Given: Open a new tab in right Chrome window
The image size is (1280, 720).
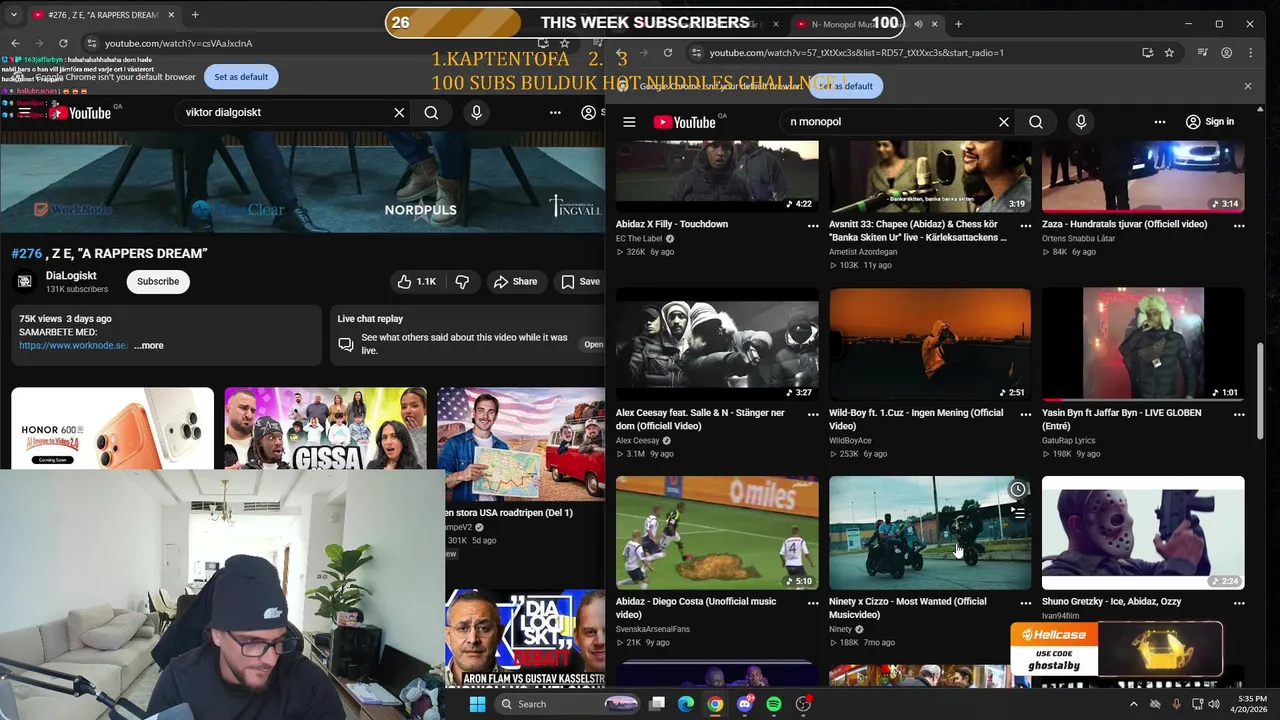Looking at the screenshot, I should pyautogui.click(x=958, y=24).
